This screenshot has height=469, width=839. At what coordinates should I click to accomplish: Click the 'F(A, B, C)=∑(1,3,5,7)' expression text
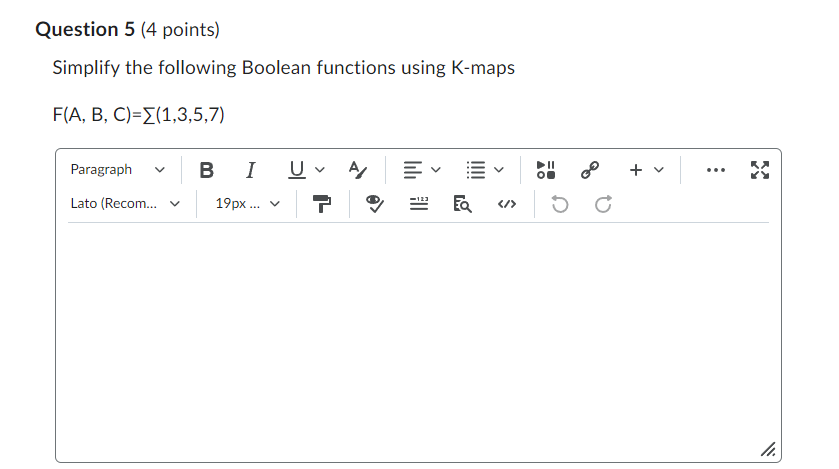pos(139,114)
